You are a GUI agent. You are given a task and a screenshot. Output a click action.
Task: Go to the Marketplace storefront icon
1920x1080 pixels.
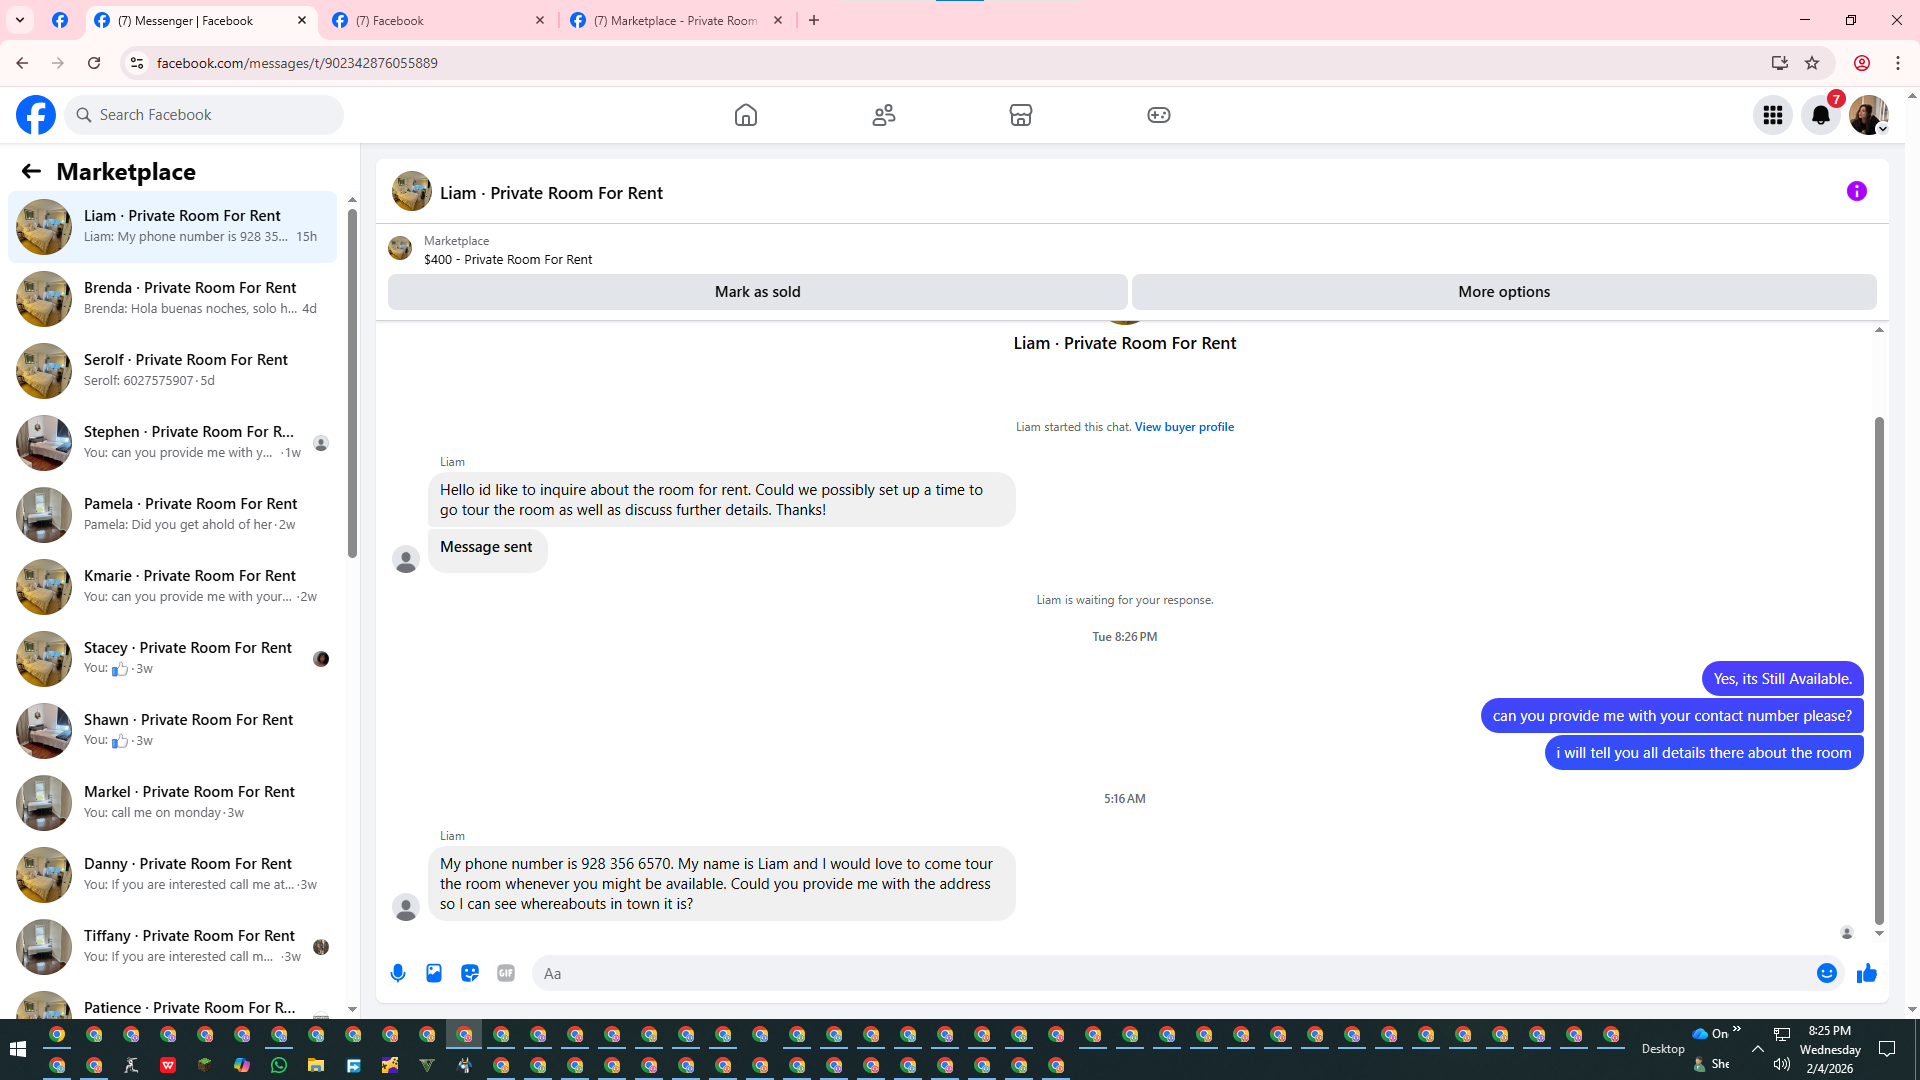pos(1020,115)
